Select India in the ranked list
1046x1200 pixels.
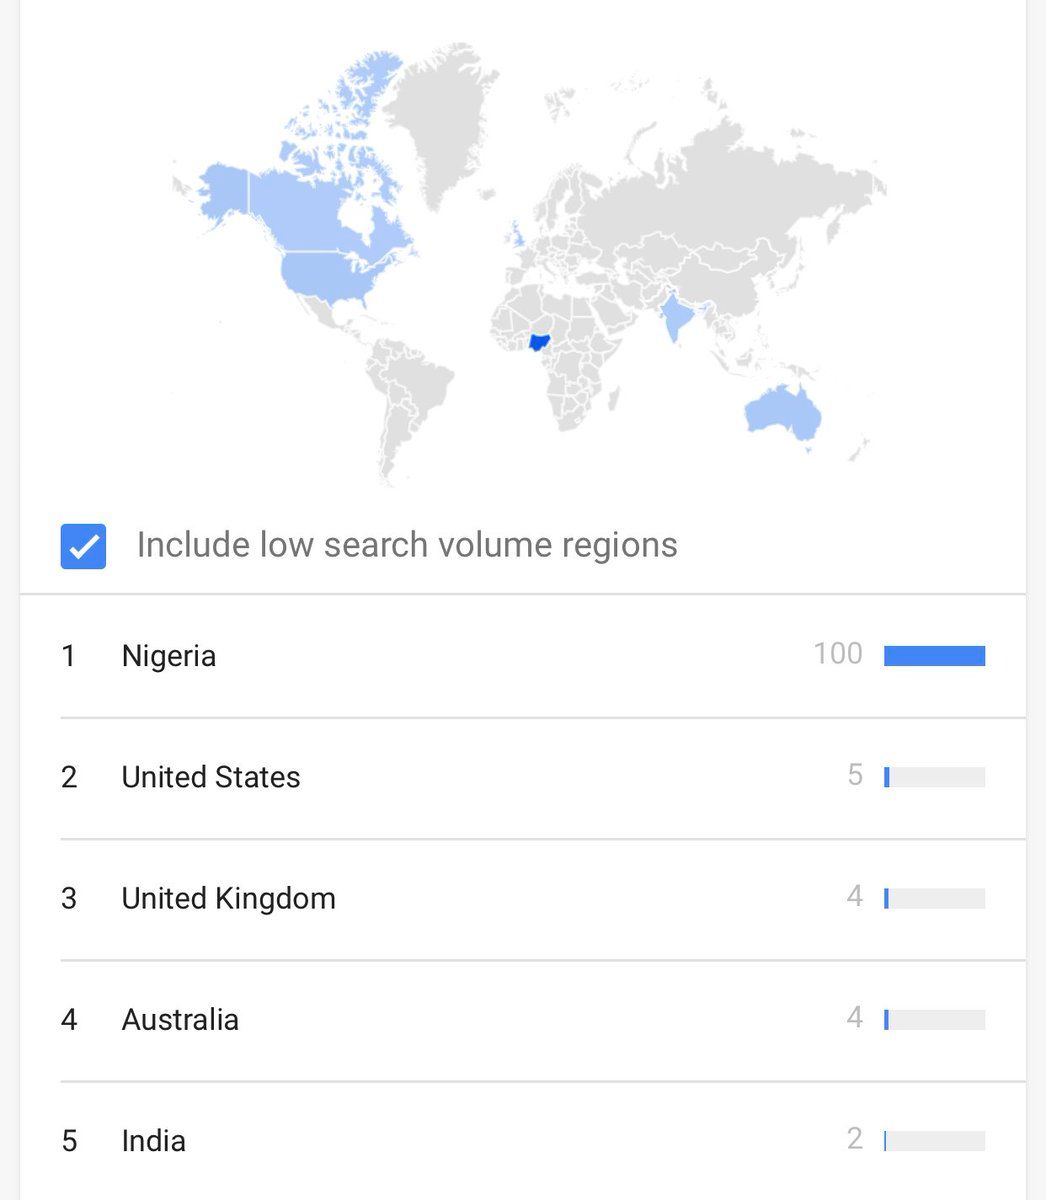pos(153,1140)
